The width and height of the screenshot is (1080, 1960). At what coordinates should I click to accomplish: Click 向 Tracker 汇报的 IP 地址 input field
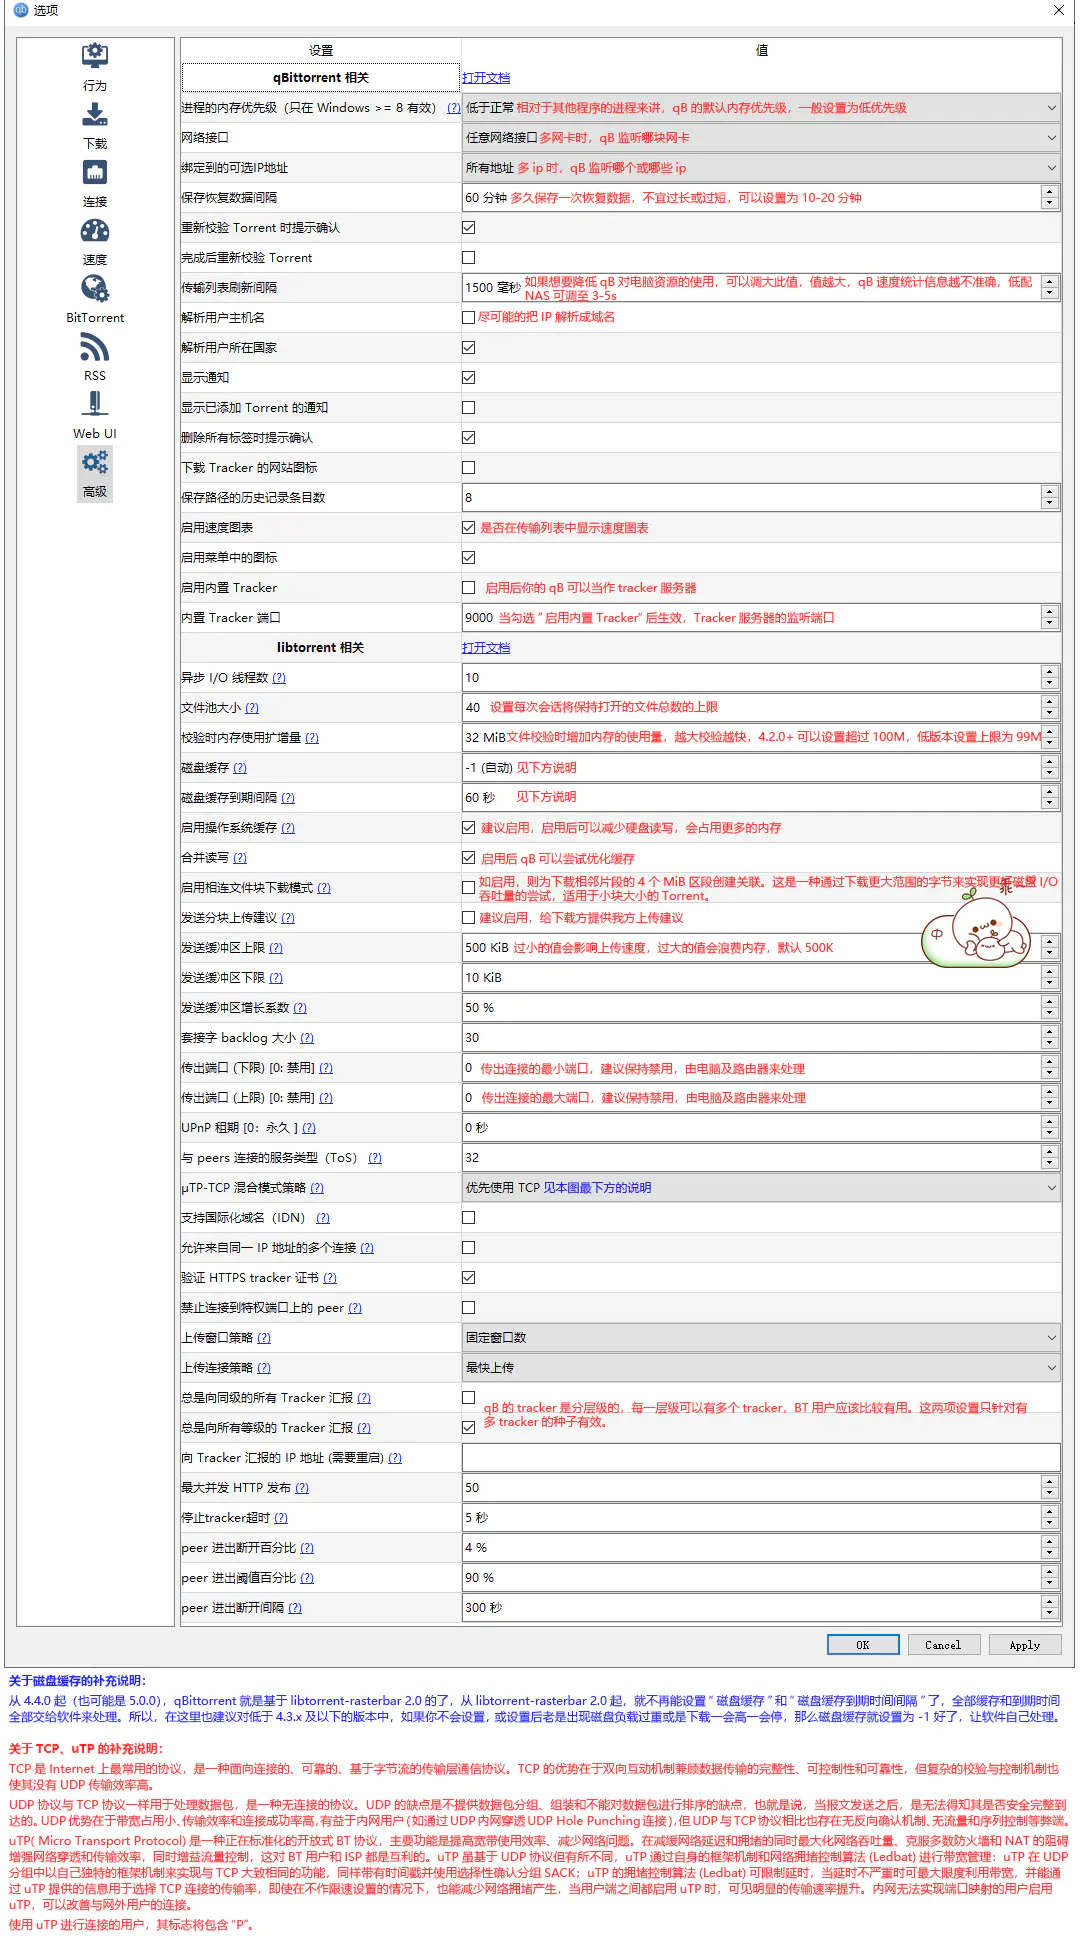click(761, 1458)
